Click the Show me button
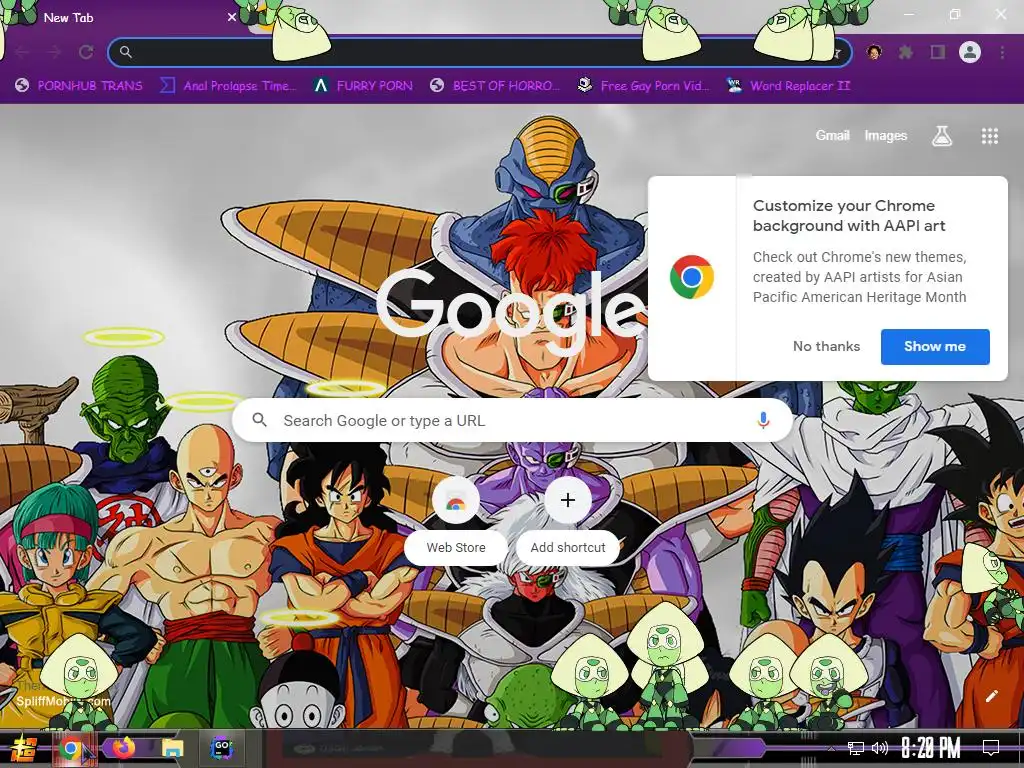The width and height of the screenshot is (1024, 768). [x=935, y=347]
